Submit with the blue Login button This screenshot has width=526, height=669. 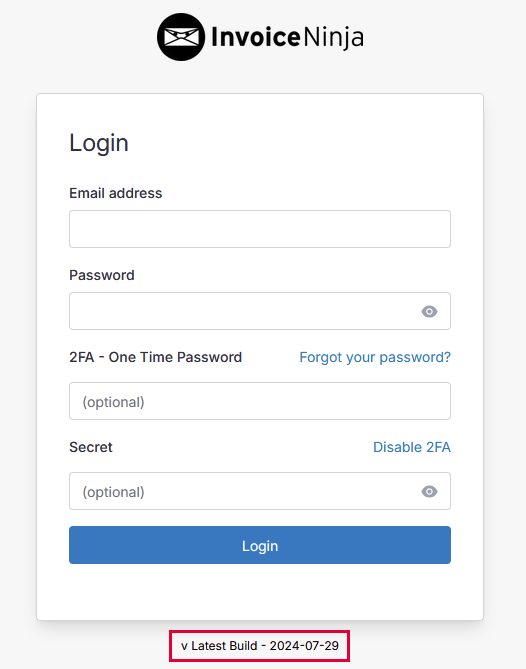coord(260,545)
